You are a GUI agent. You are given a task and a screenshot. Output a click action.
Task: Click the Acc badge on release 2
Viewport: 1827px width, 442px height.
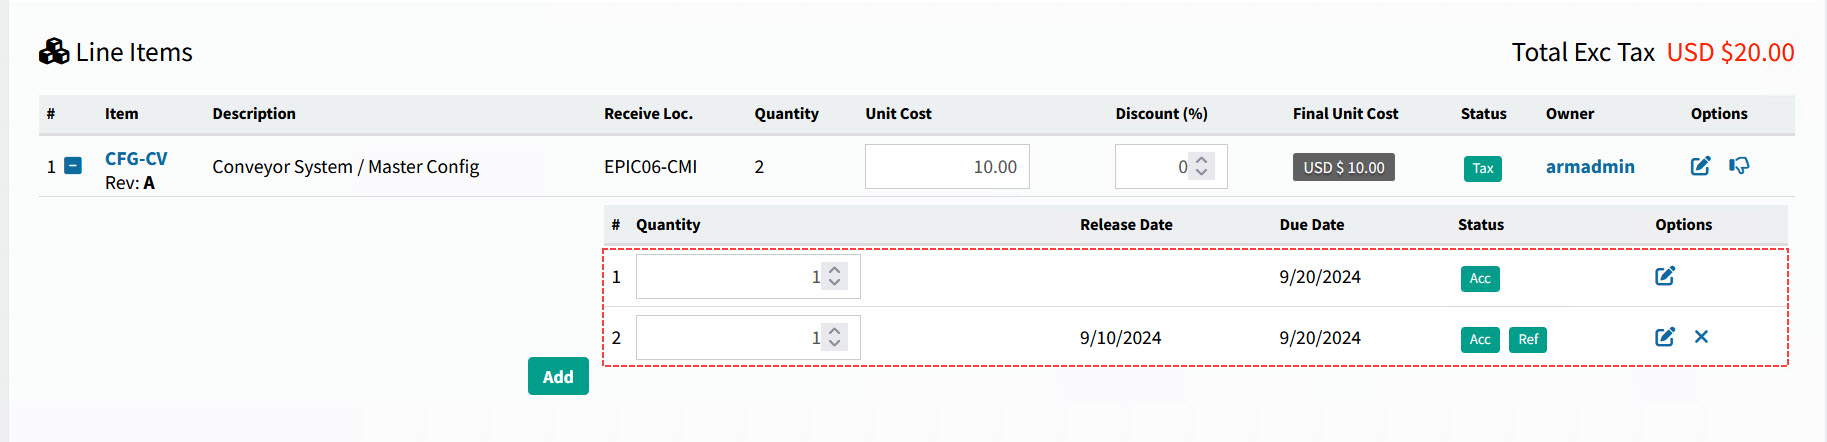[1479, 340]
